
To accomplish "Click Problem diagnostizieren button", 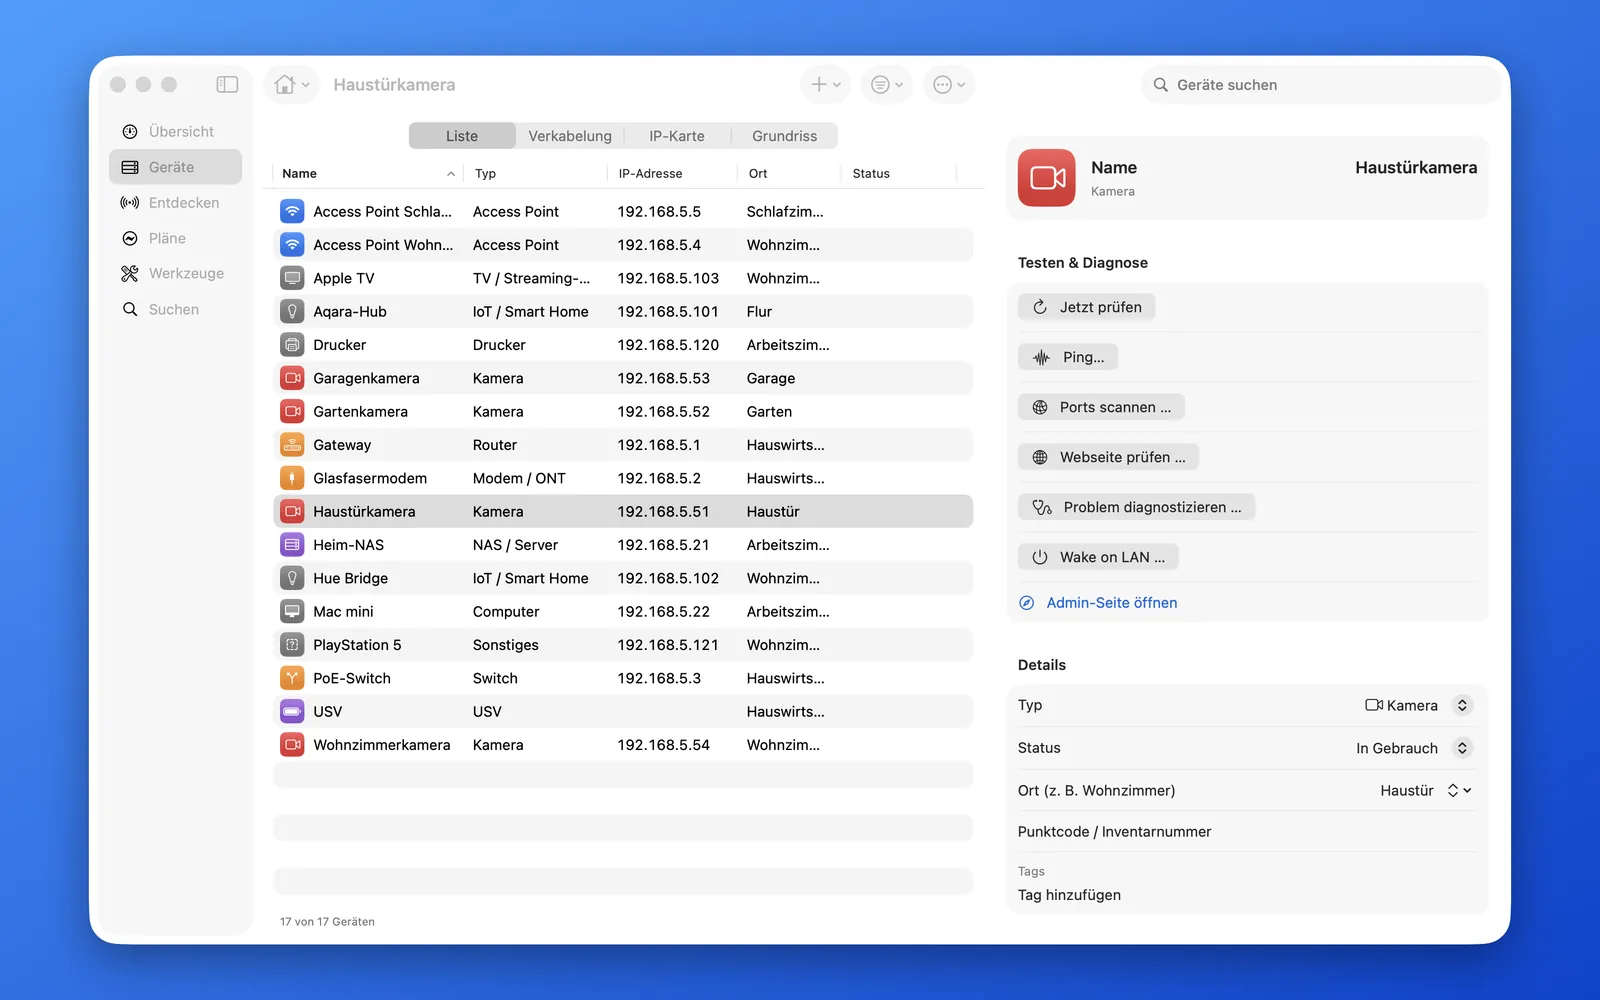I will click(x=1137, y=507).
